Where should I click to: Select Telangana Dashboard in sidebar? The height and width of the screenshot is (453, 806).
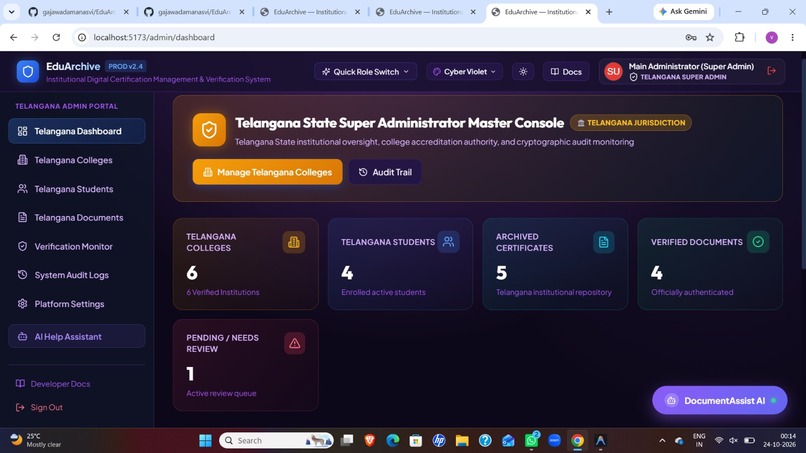coord(77,131)
